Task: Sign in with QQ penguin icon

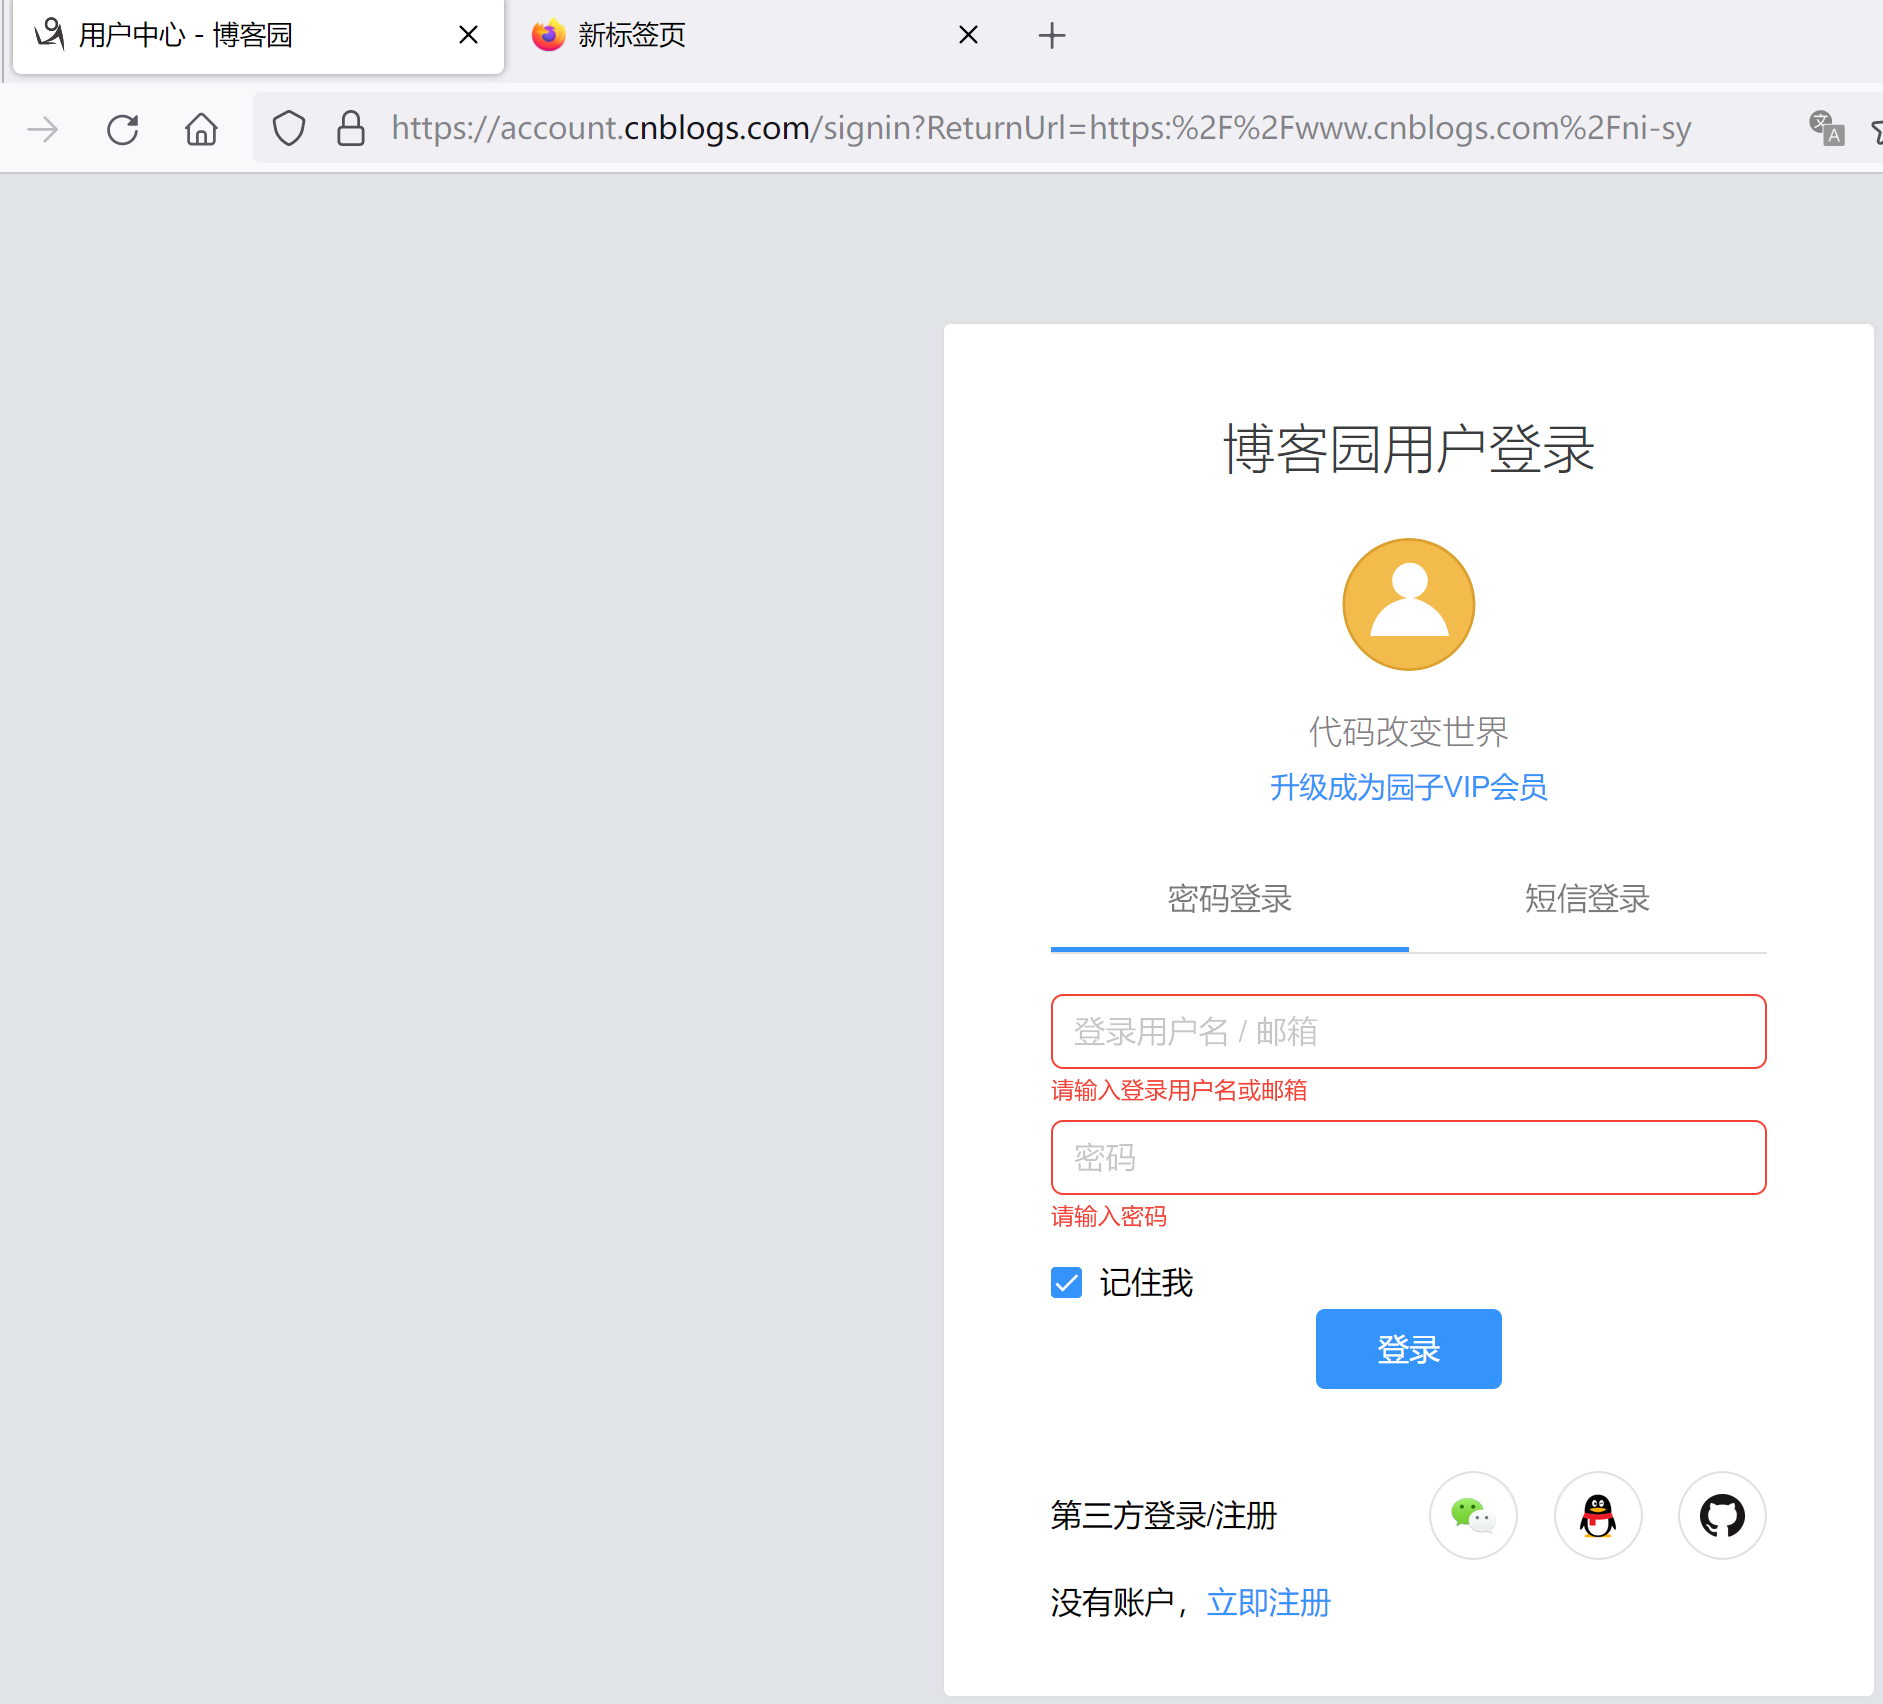Action: coord(1598,1515)
